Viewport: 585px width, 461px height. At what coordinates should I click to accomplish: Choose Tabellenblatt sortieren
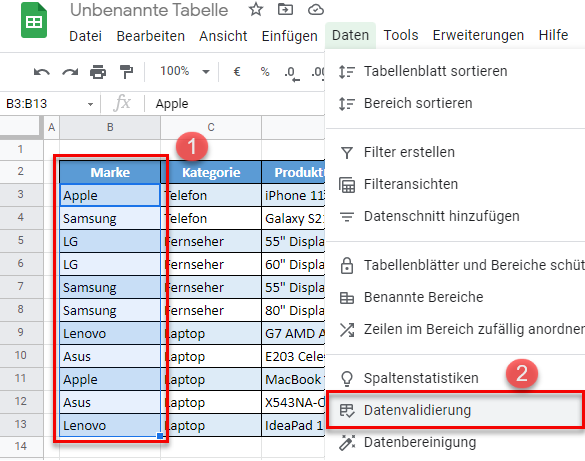pos(455,71)
